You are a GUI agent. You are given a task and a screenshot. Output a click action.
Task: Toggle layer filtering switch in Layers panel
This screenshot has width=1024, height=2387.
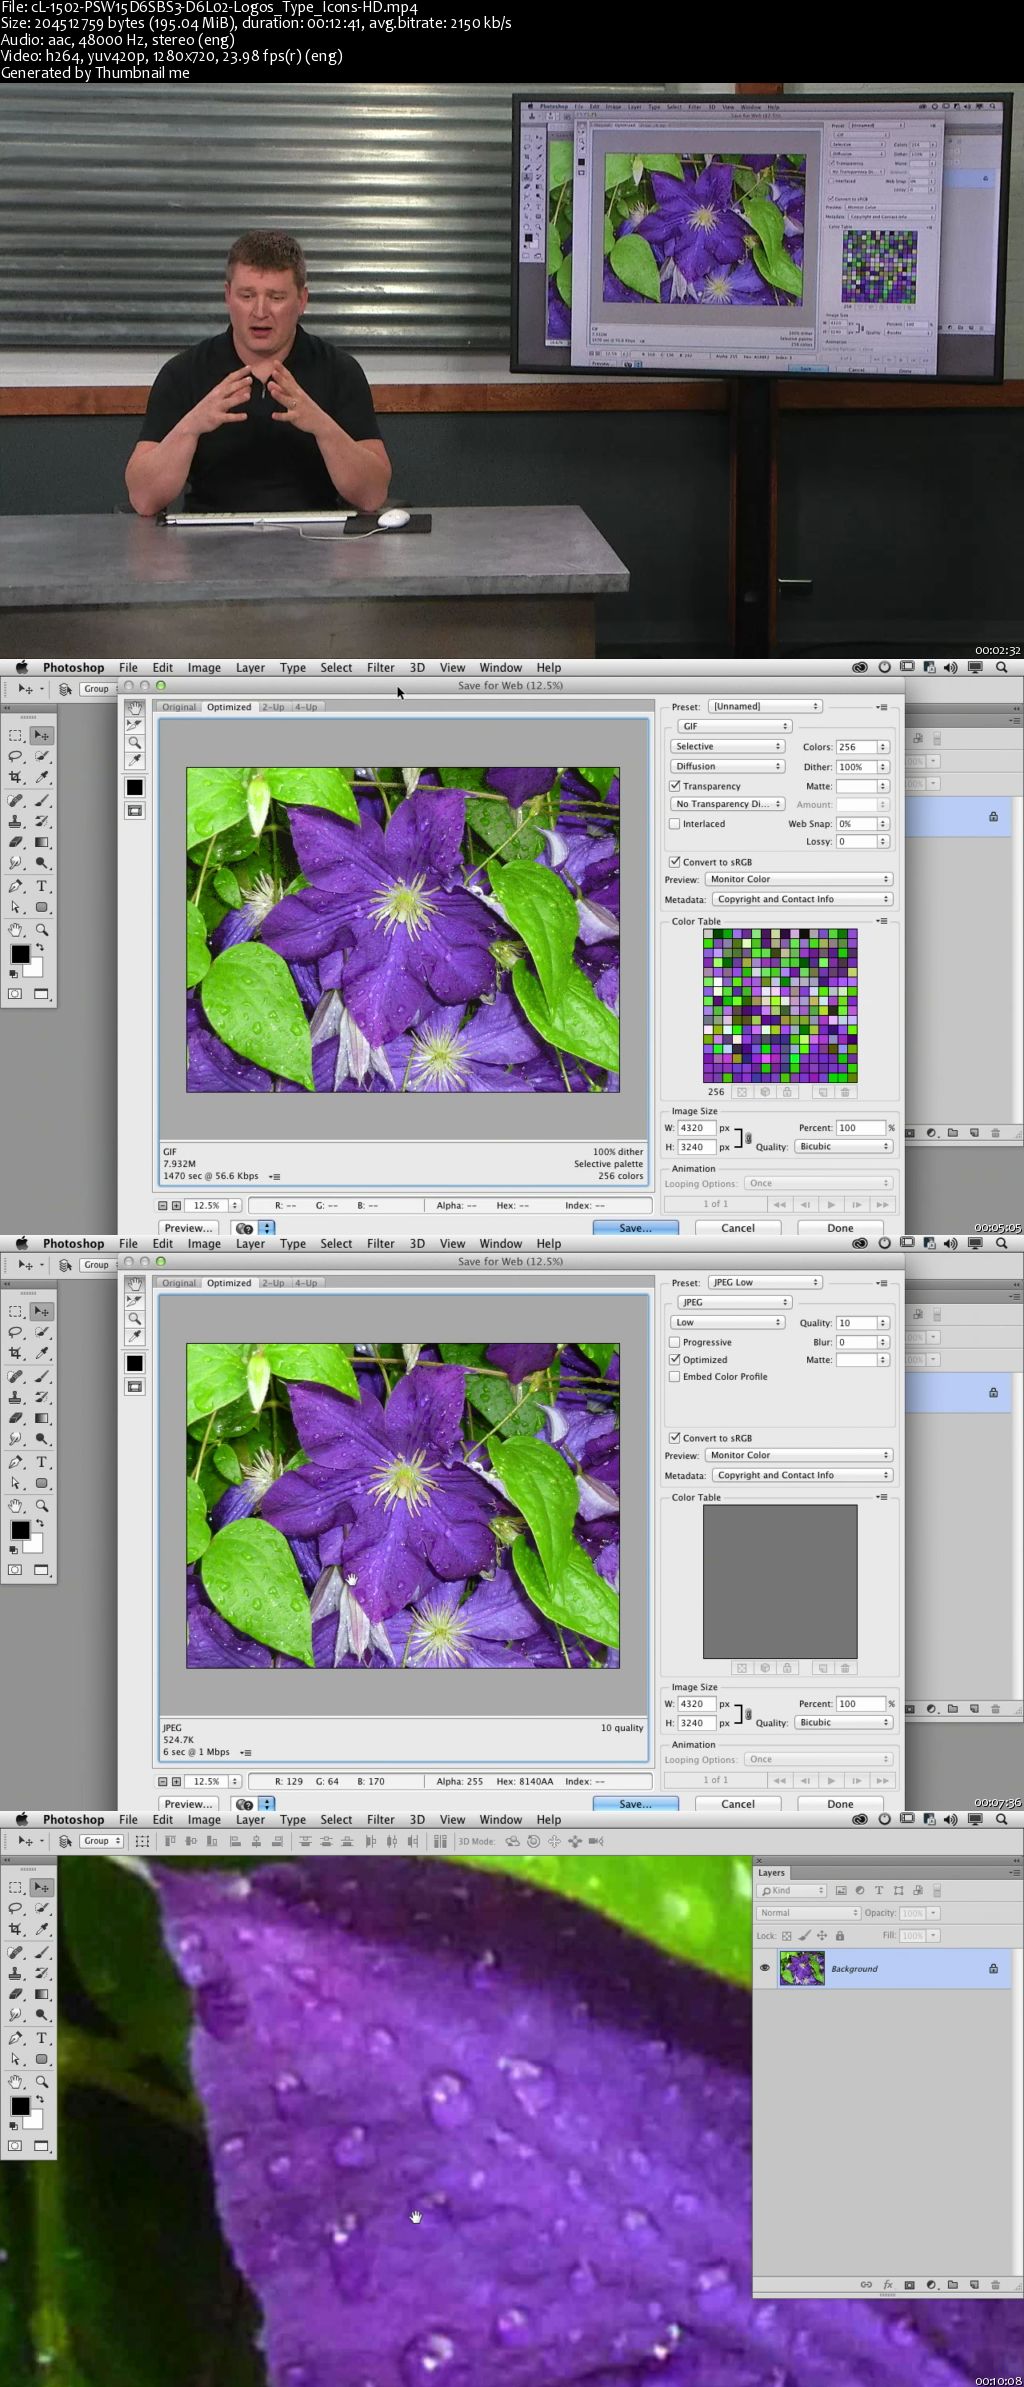(x=937, y=1889)
